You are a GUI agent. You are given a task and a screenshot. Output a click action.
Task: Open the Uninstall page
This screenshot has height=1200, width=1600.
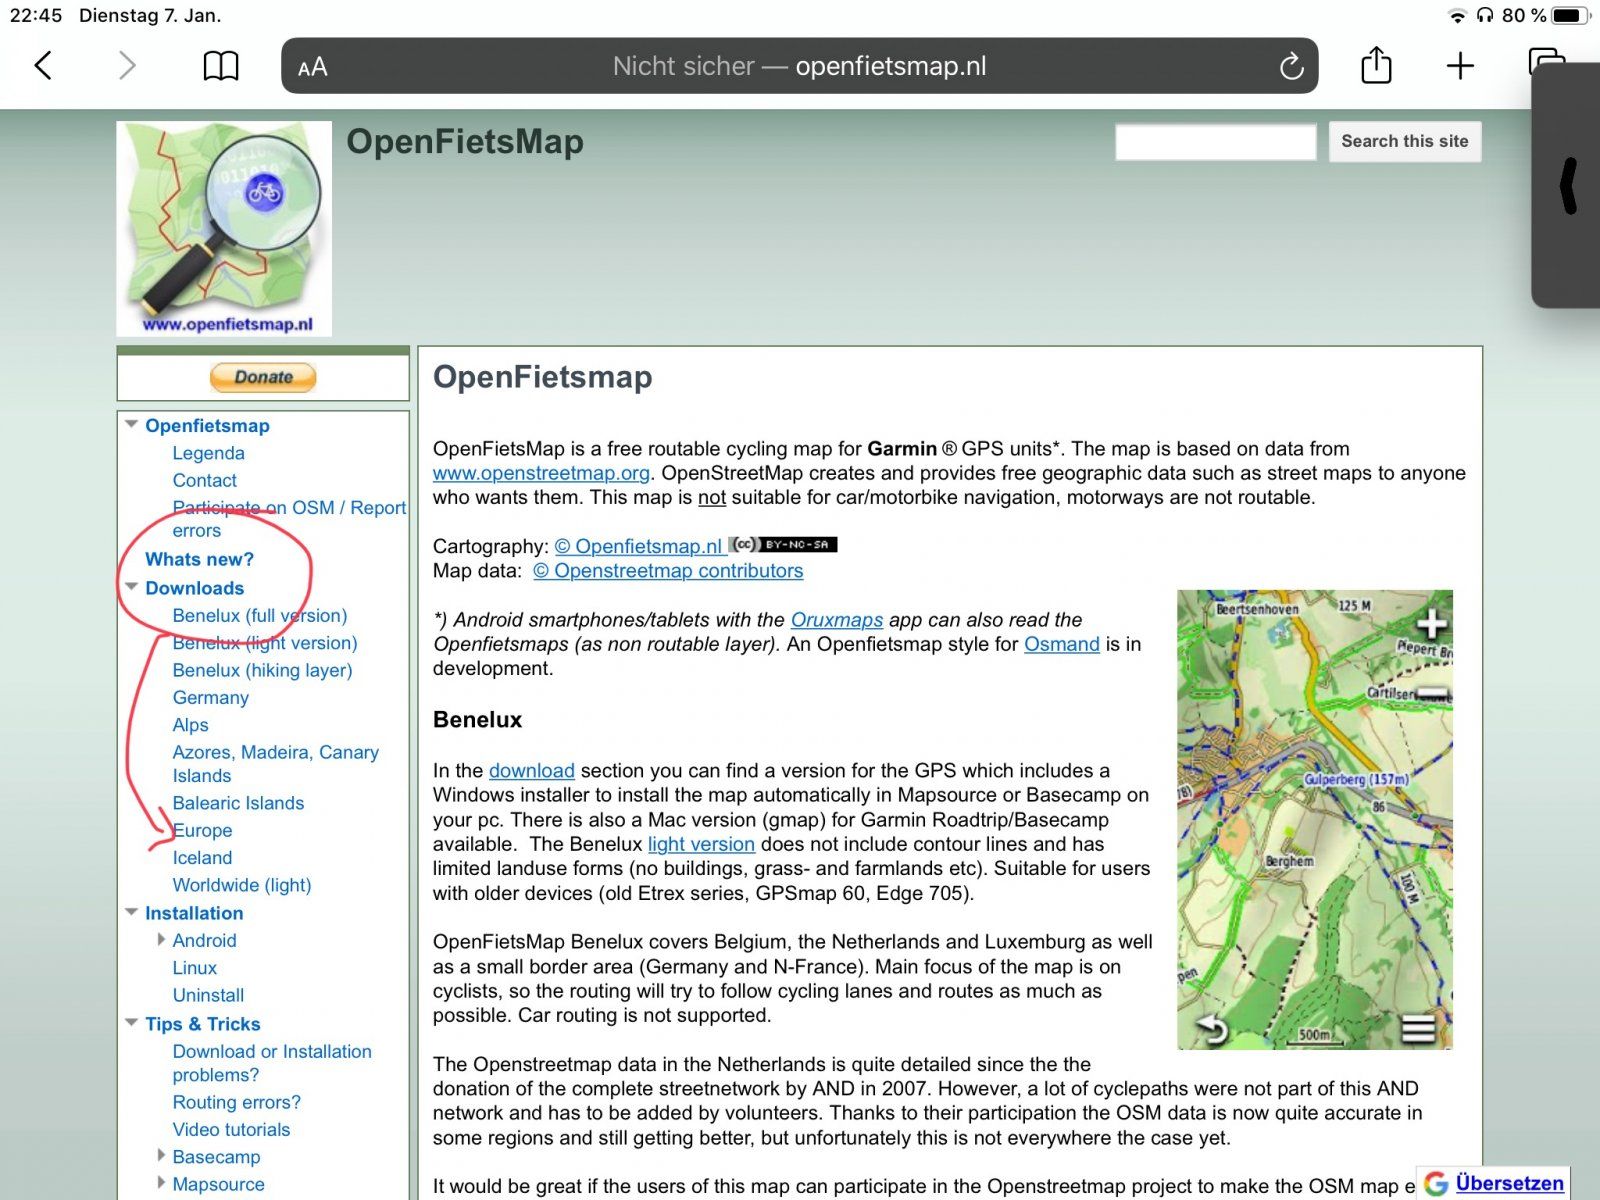(x=208, y=995)
